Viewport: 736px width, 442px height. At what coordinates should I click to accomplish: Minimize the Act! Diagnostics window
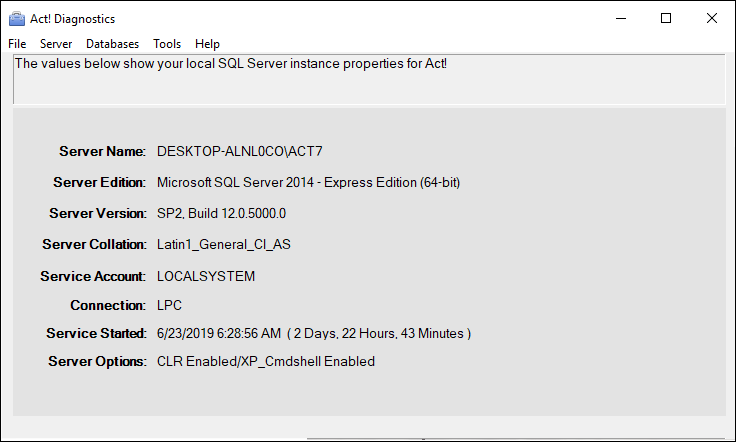[x=621, y=18]
